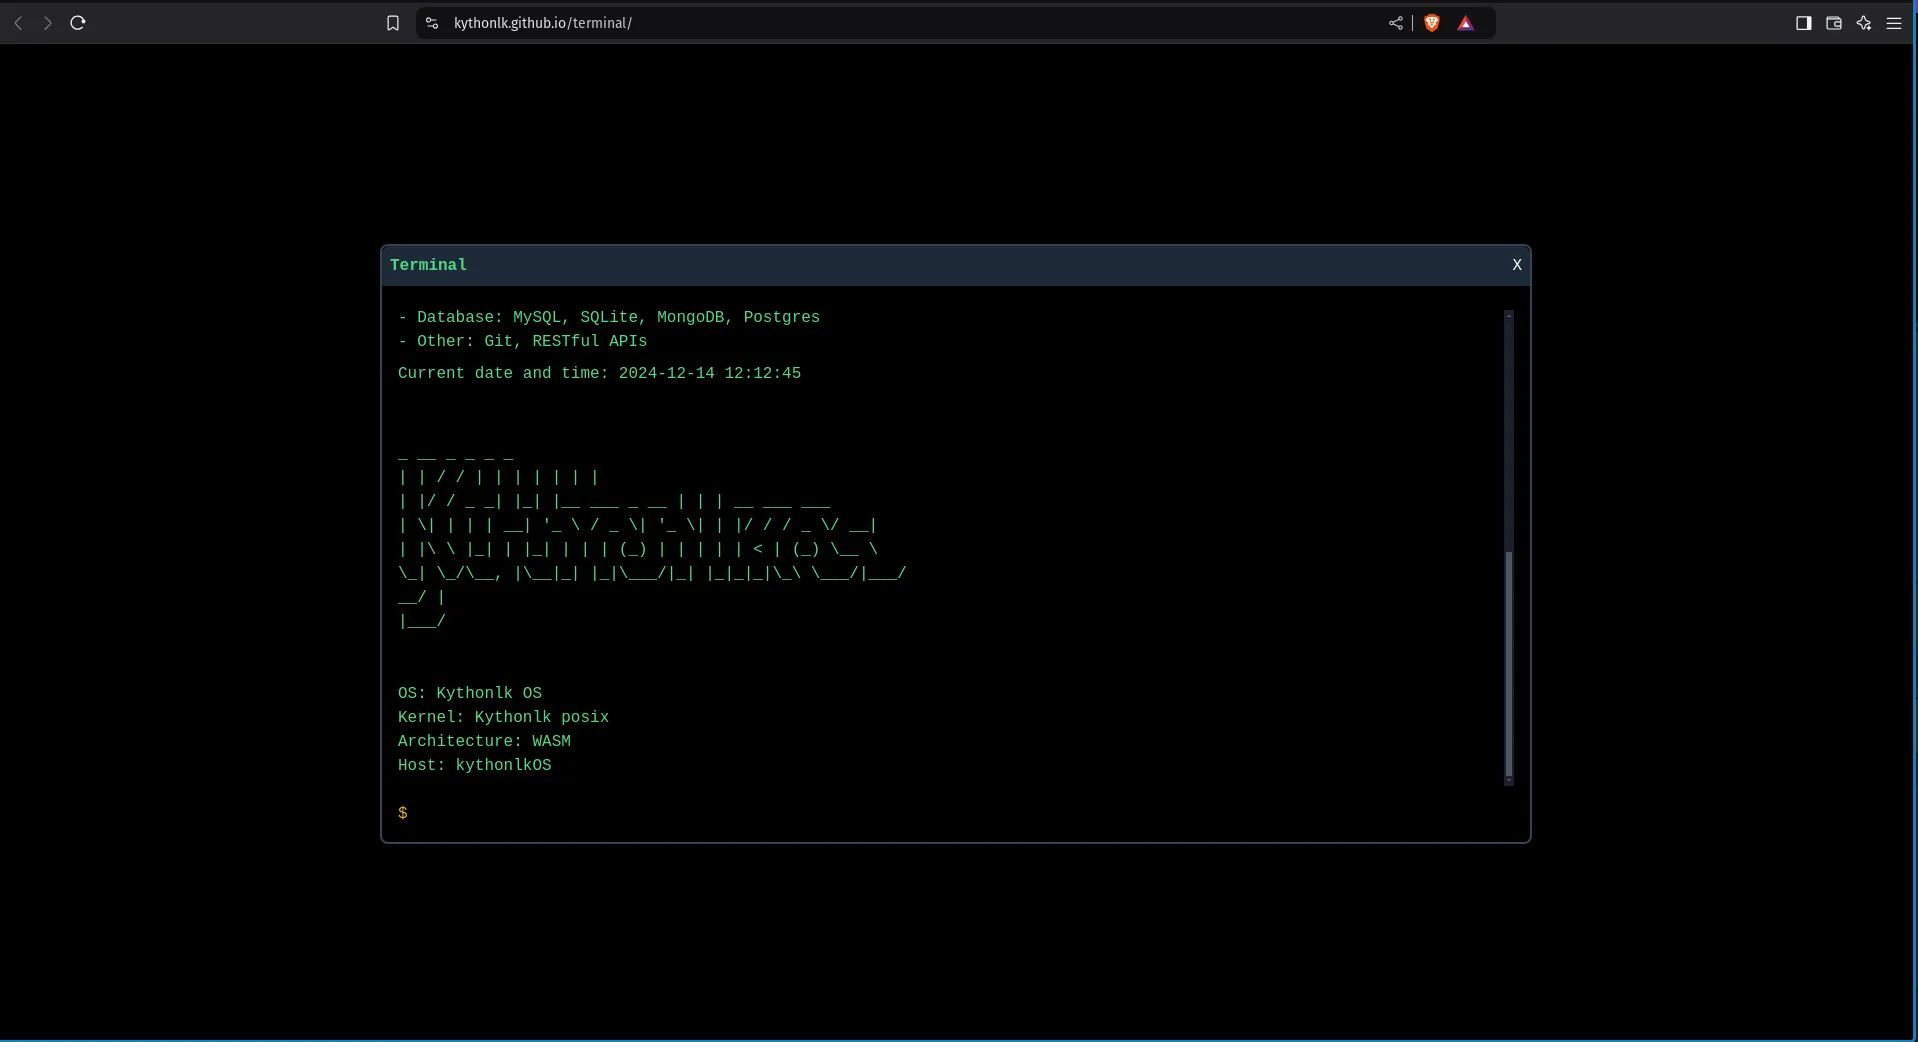Select the kythonlk.github.io/terminal URL text
This screenshot has width=1918, height=1042.
543,23
